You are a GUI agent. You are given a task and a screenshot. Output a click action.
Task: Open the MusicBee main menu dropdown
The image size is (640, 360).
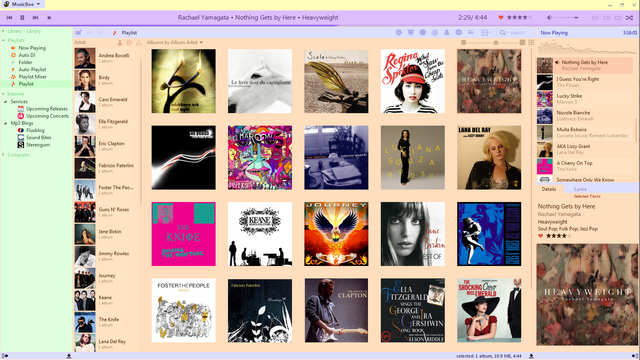22,4
